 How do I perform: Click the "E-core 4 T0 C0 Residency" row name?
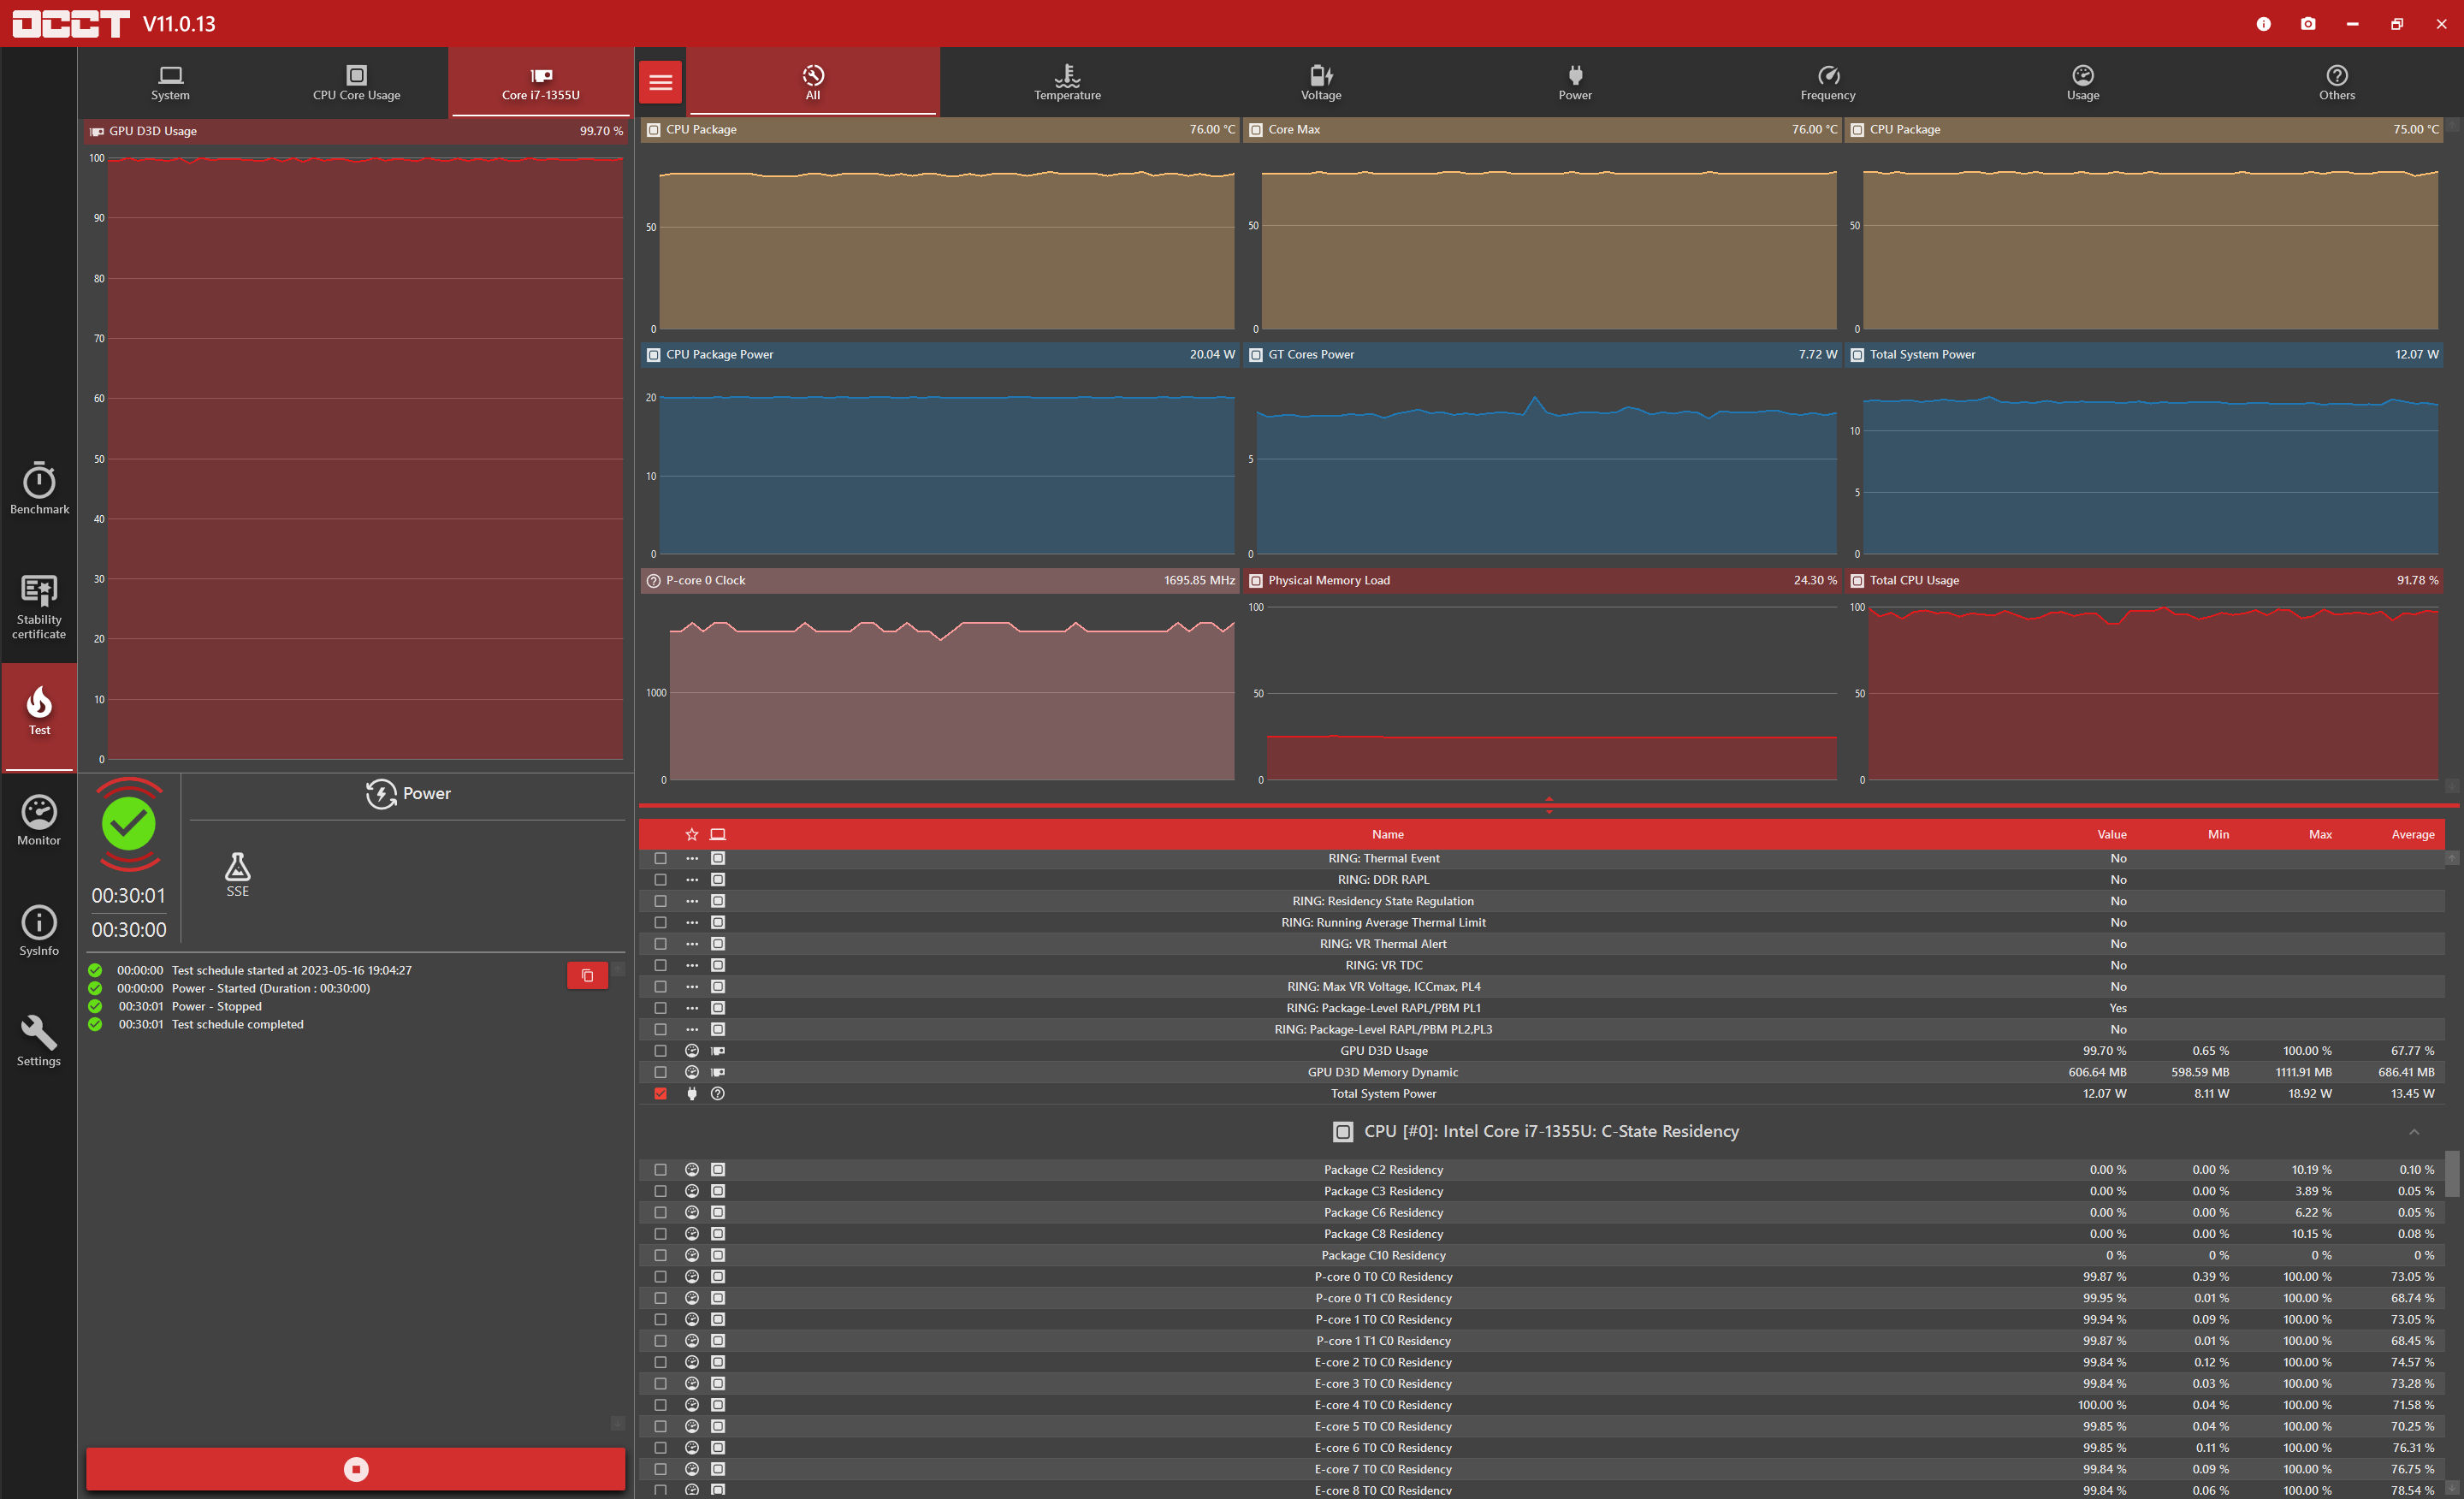pos(1383,1406)
